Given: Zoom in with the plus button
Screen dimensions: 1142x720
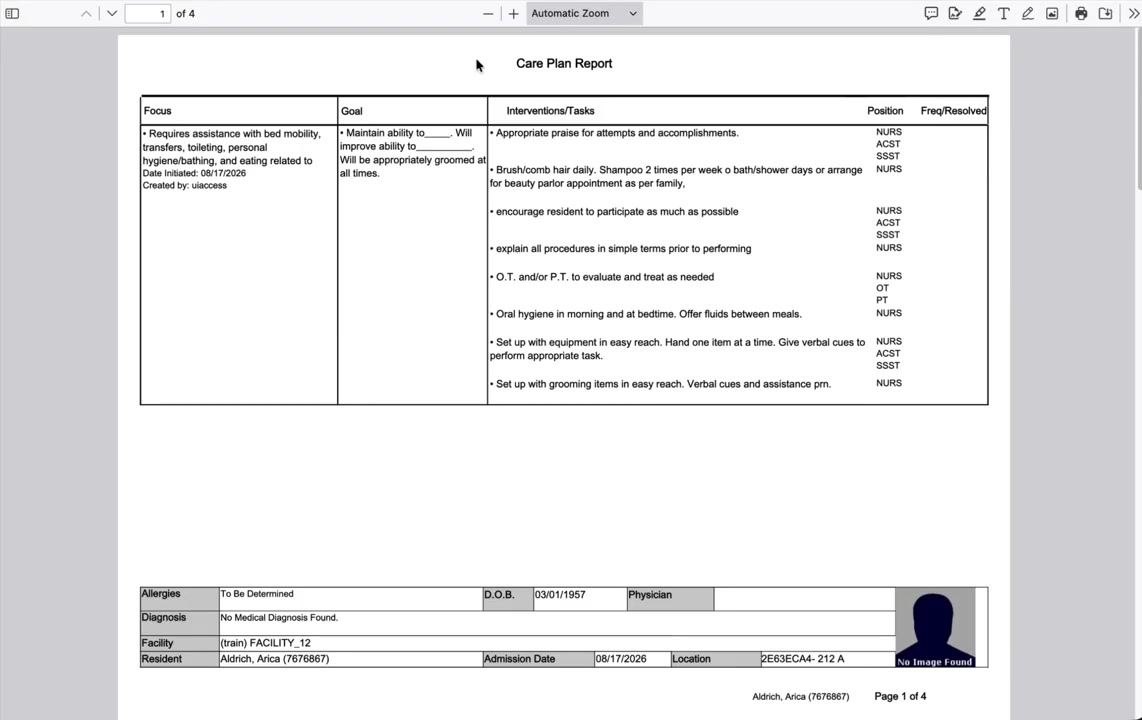Looking at the screenshot, I should pos(513,13).
